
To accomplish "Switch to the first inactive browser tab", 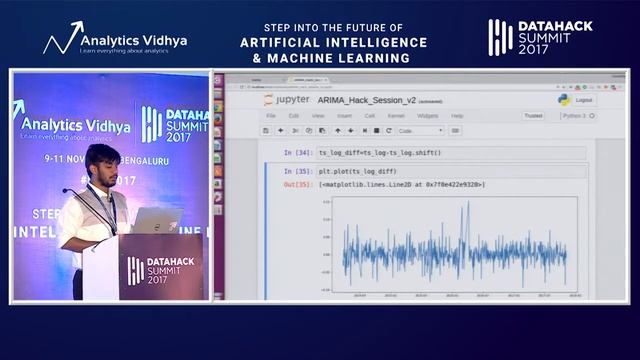I will [257, 80].
